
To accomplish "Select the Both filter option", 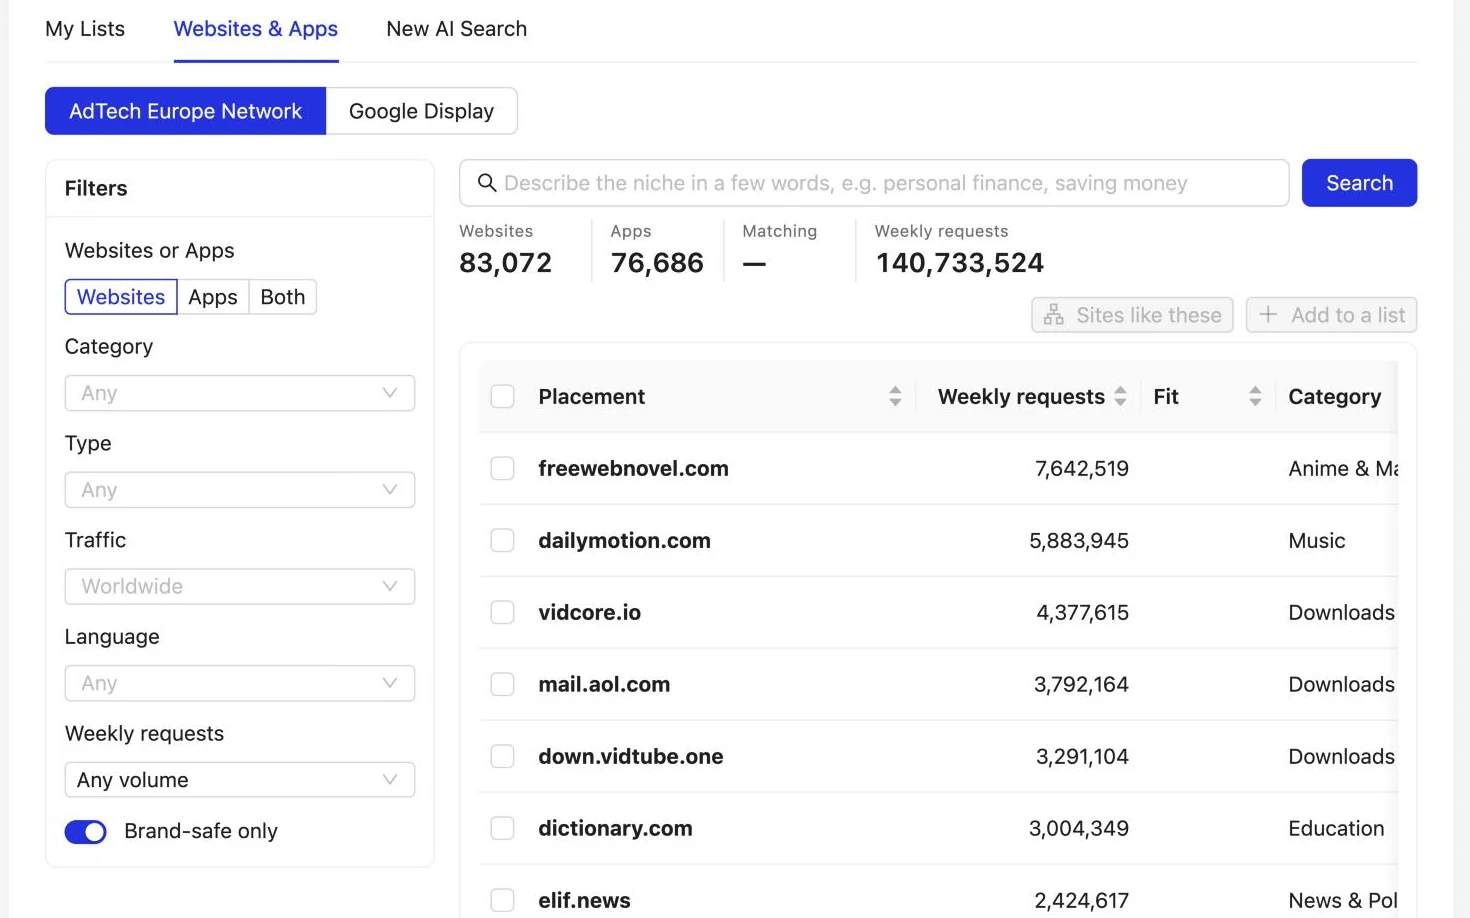I will coord(283,297).
